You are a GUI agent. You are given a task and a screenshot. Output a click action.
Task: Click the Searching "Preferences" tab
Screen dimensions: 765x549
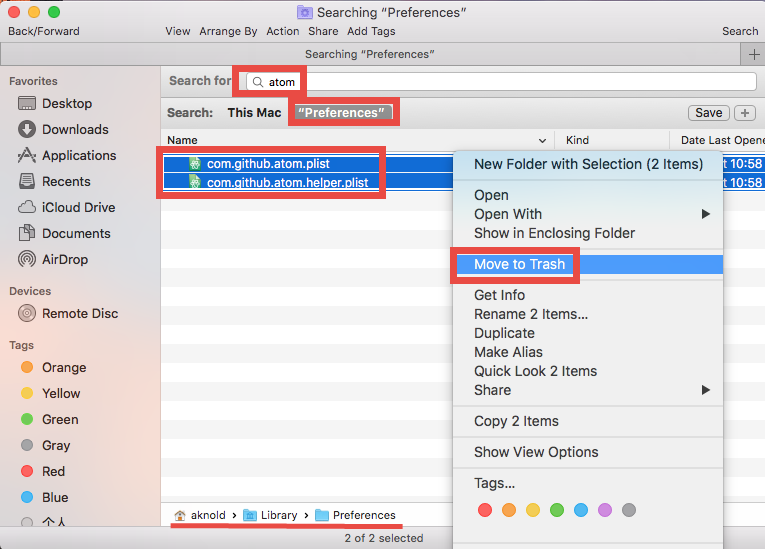pos(370,54)
